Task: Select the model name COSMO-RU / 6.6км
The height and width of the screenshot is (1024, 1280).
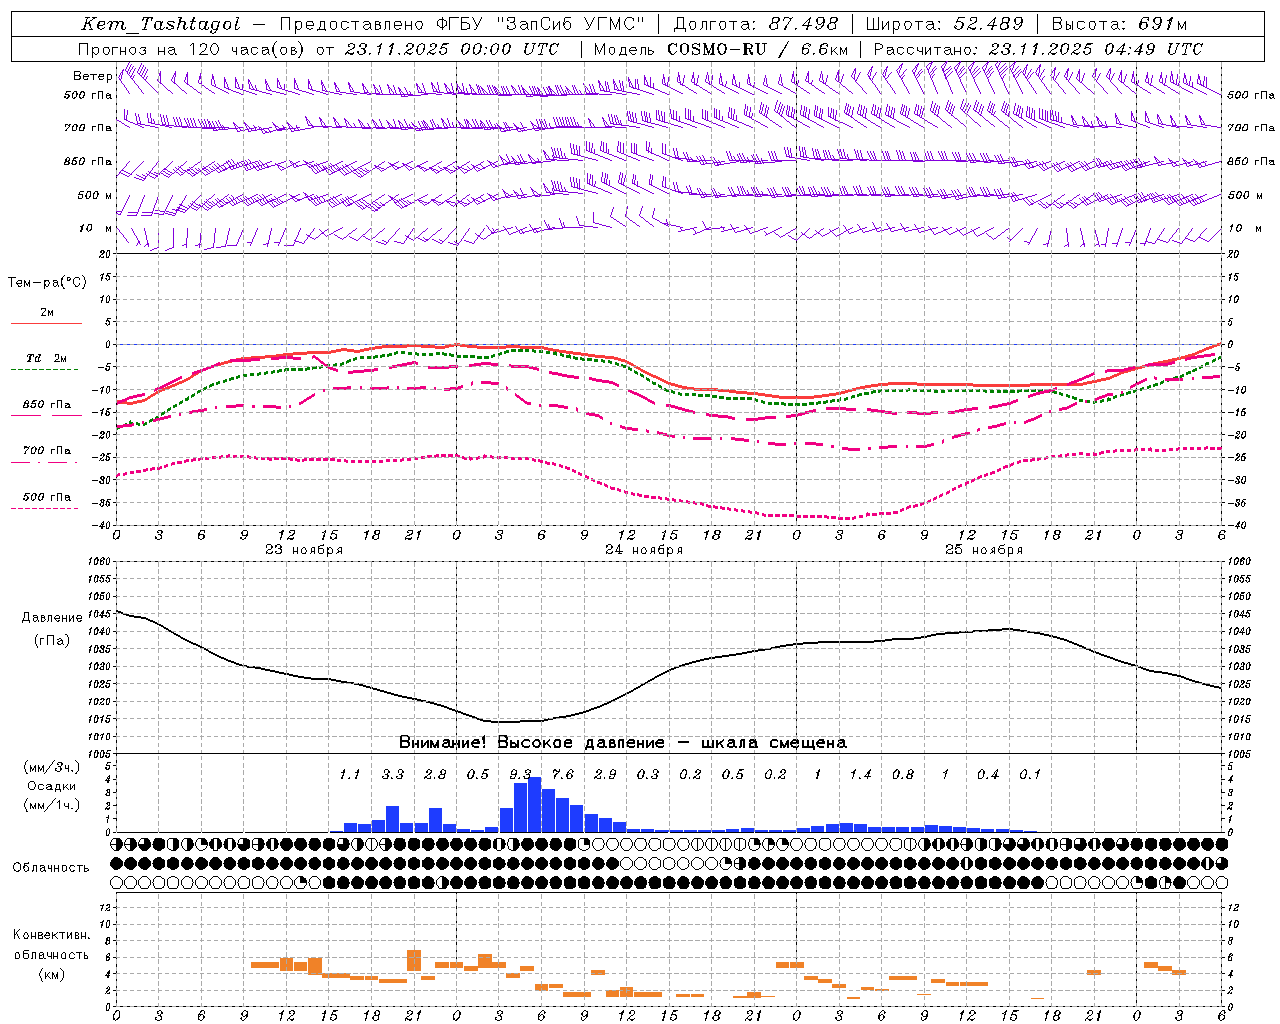Action: [x=758, y=49]
